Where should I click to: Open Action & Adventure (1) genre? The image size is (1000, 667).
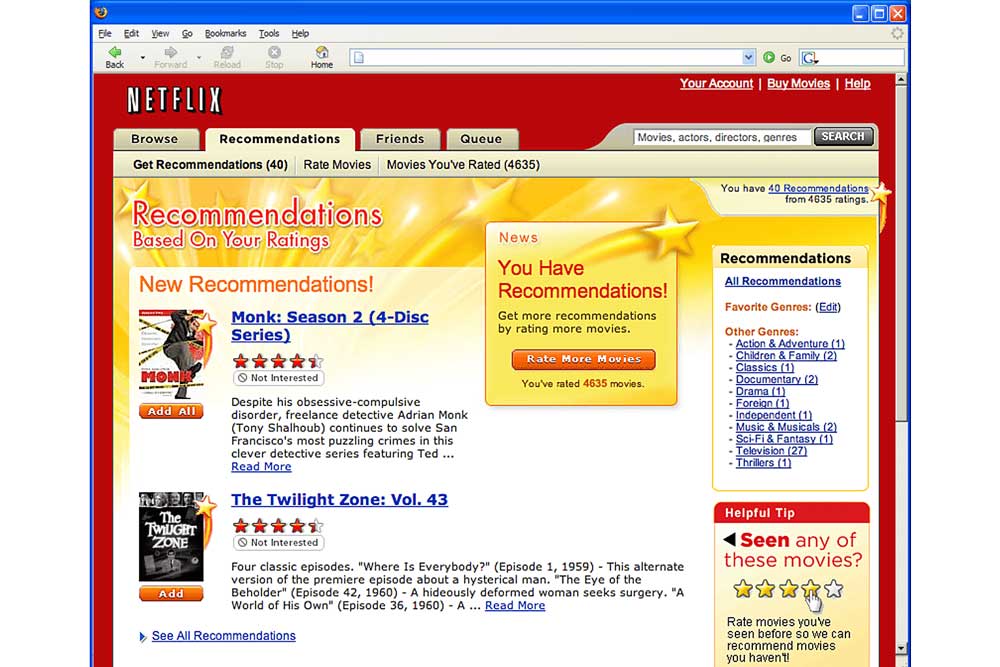point(790,344)
